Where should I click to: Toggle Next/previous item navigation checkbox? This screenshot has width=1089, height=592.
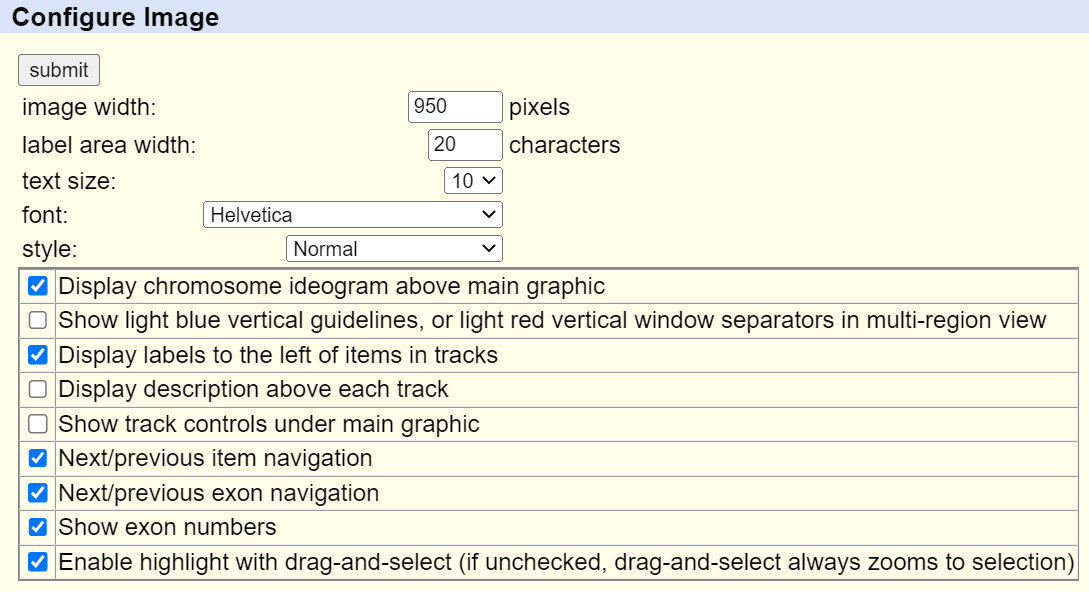coord(38,459)
